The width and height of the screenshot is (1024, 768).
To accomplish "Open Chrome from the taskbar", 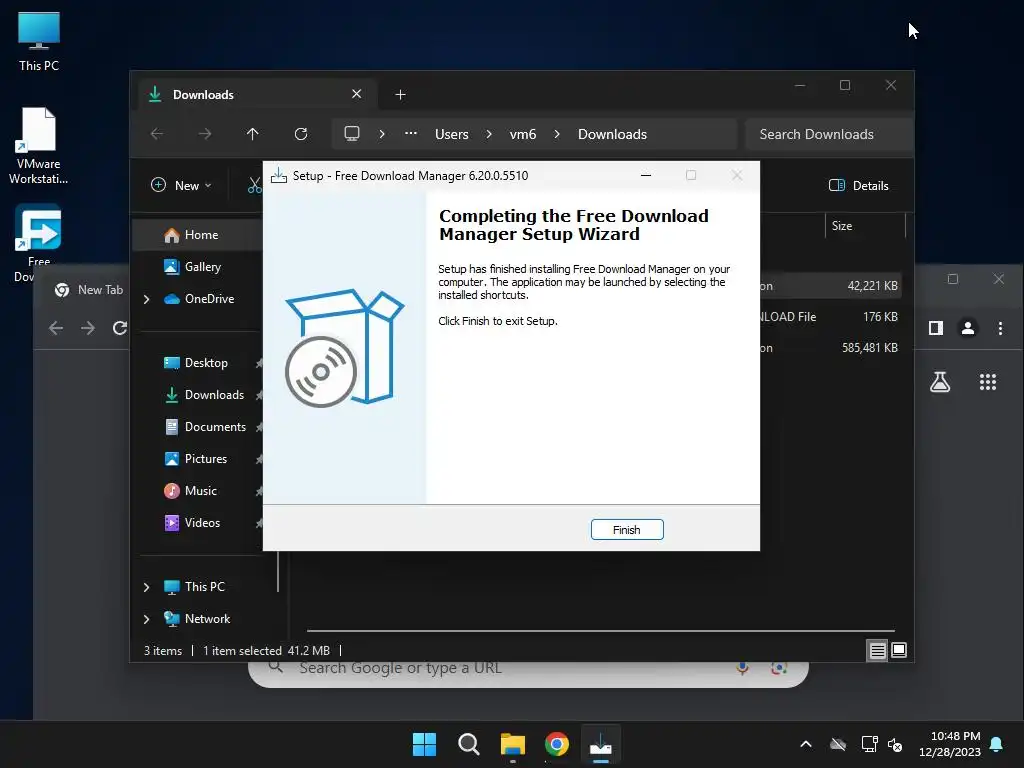I will pos(557,744).
